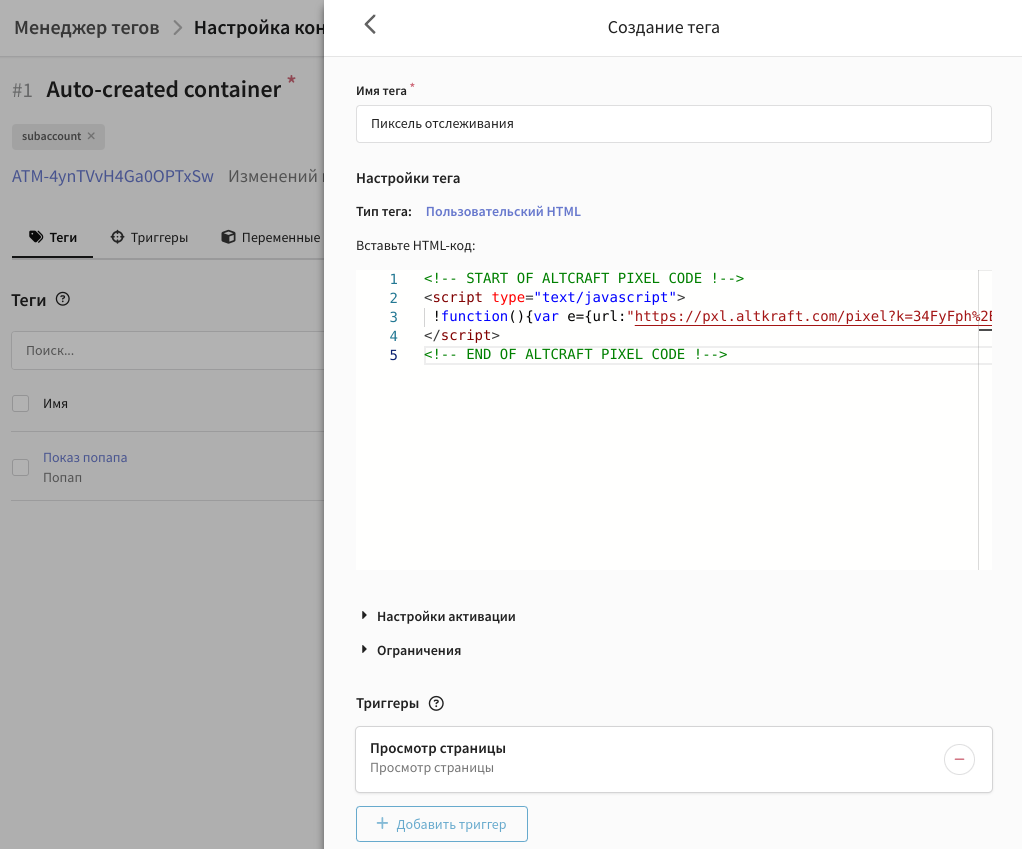The image size is (1022, 849).
Task: Click the closing script tag on line 4
Action: [462, 336]
